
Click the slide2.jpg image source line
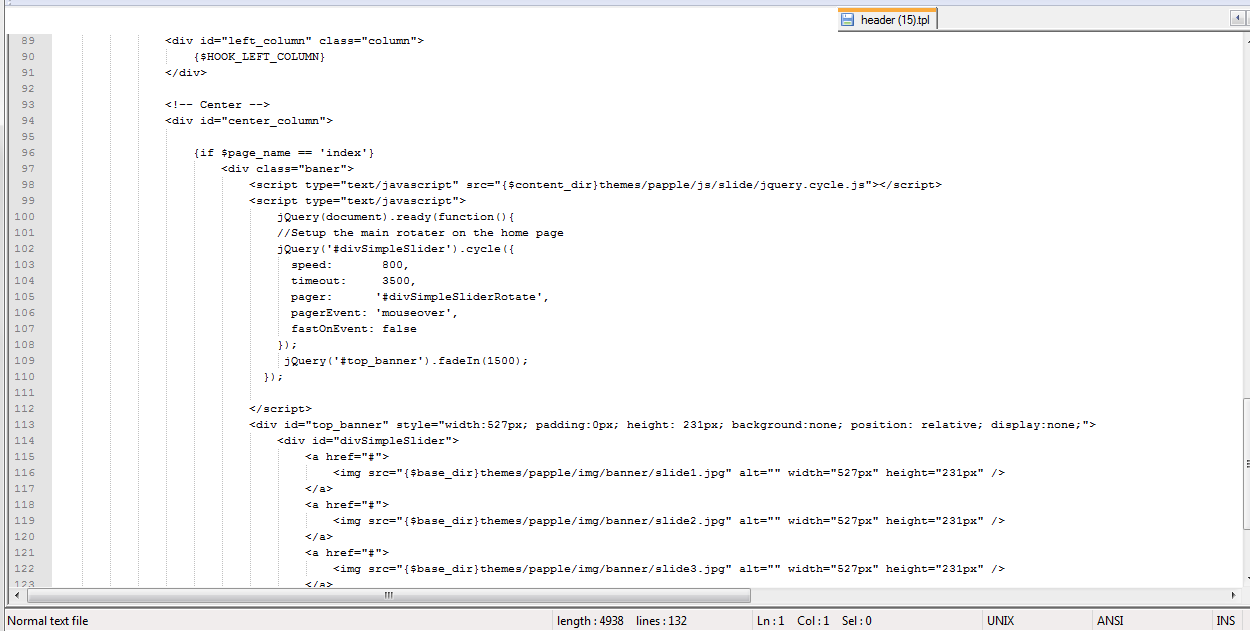pyautogui.click(x=668, y=521)
